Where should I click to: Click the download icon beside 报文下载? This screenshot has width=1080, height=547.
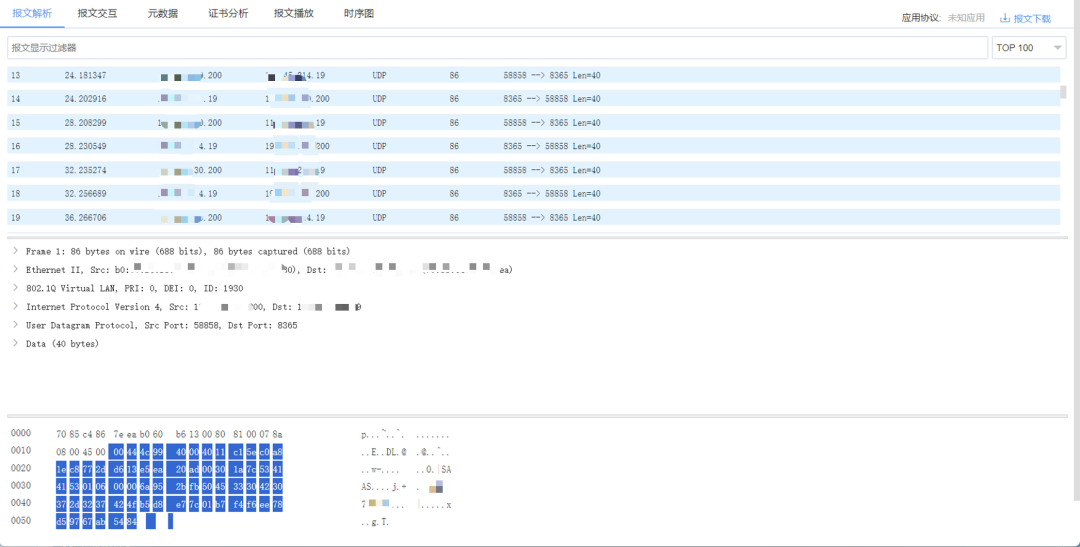[1005, 18]
